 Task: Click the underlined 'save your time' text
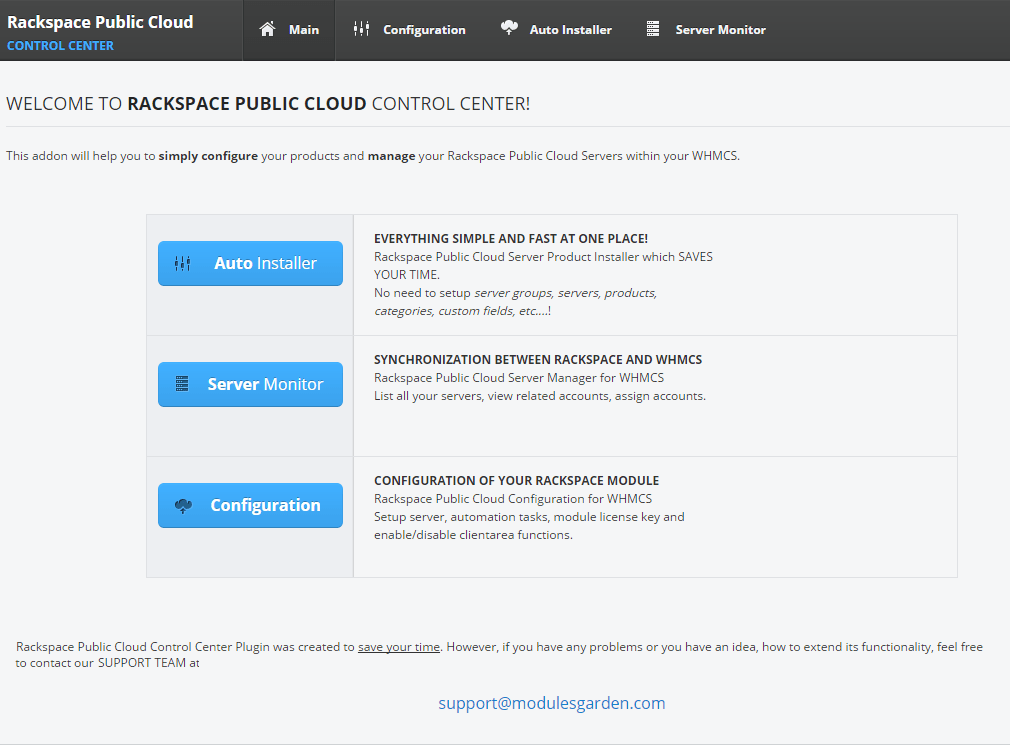pos(399,646)
